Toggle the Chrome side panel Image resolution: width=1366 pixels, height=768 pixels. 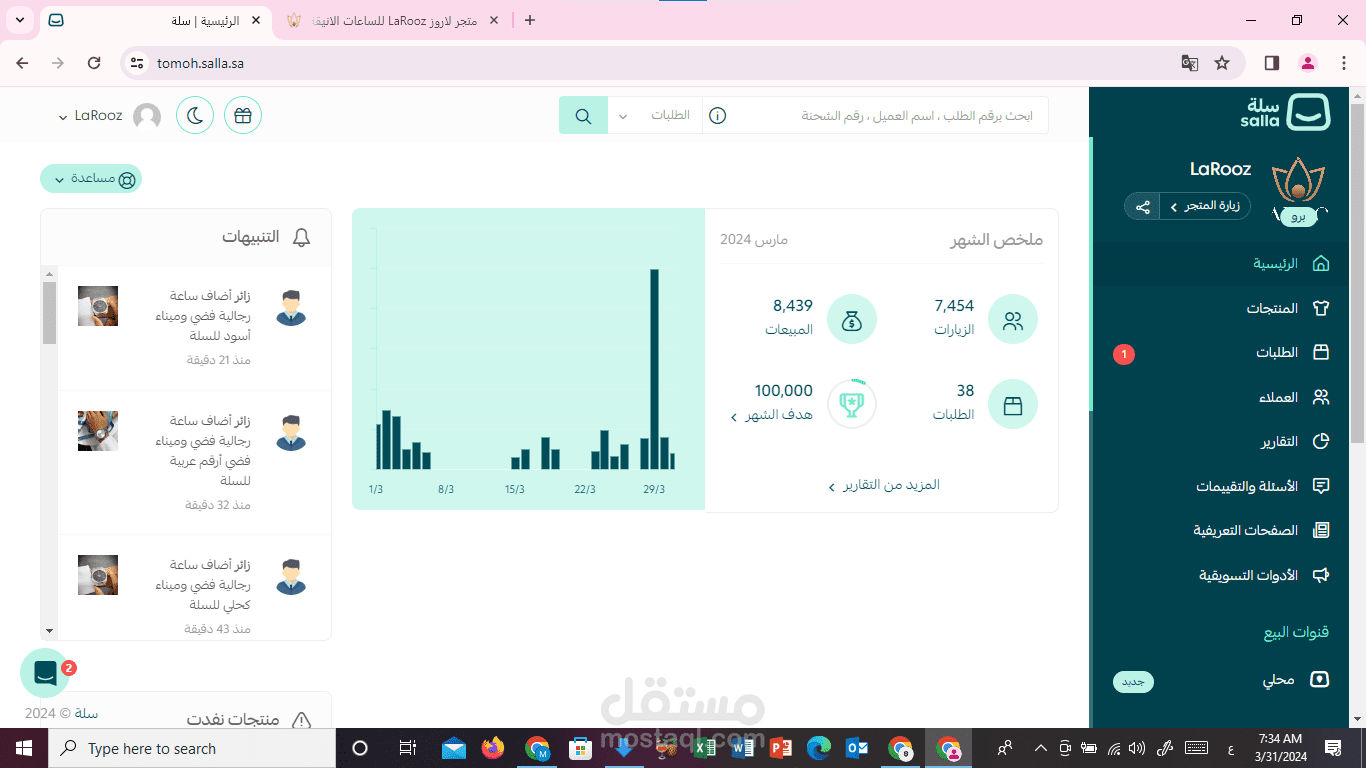(1272, 63)
